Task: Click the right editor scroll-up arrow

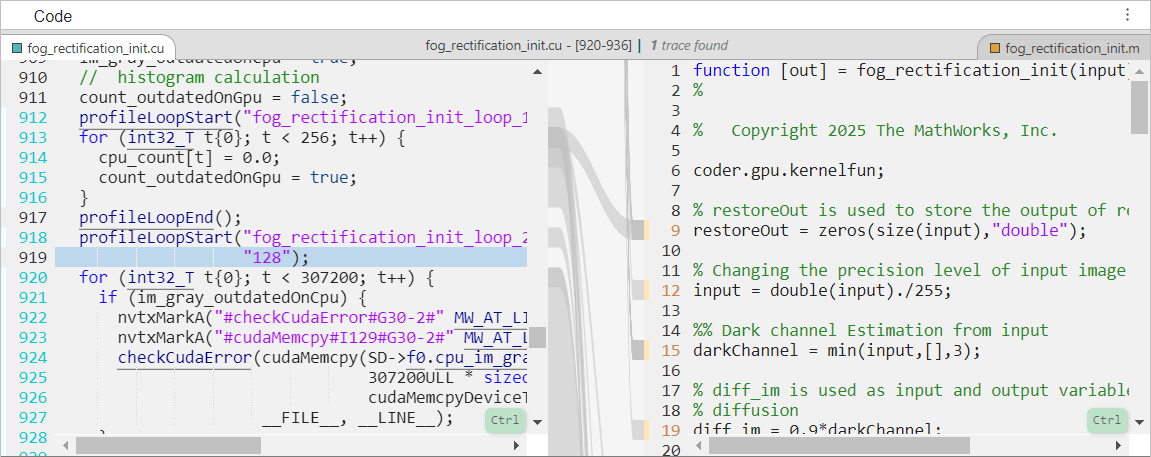Action: point(1139,72)
